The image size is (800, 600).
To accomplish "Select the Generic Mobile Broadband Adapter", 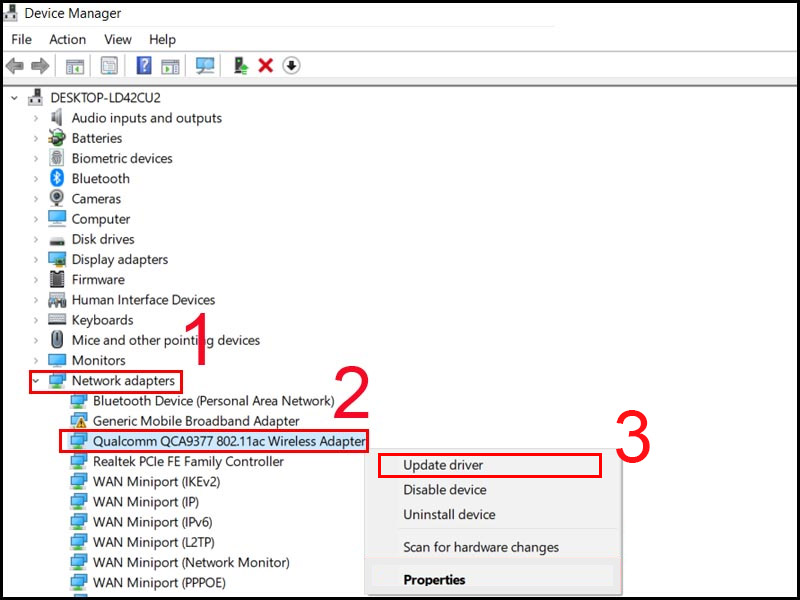I will (195, 421).
